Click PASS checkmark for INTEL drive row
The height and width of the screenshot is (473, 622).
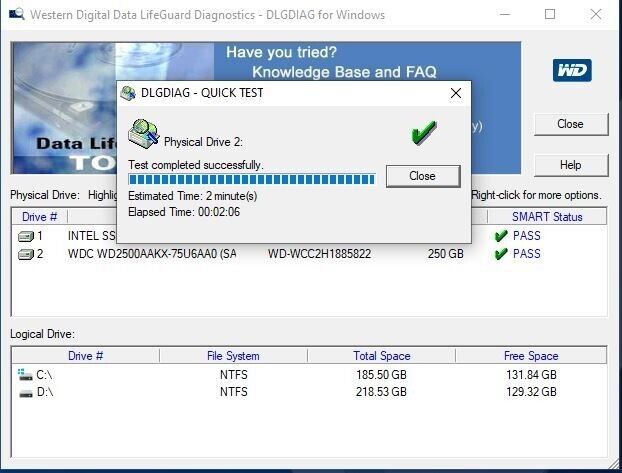501,236
